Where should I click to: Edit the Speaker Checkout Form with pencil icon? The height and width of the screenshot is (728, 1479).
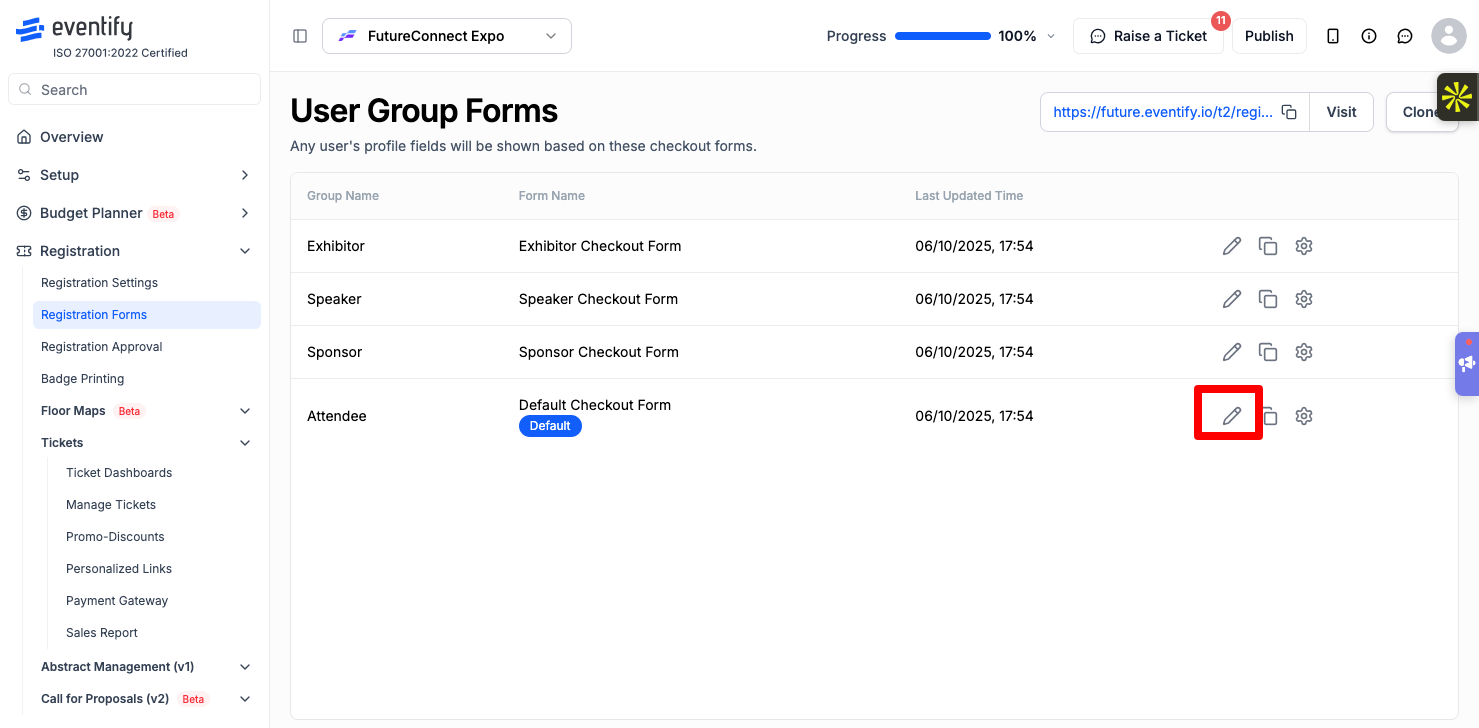coord(1232,299)
